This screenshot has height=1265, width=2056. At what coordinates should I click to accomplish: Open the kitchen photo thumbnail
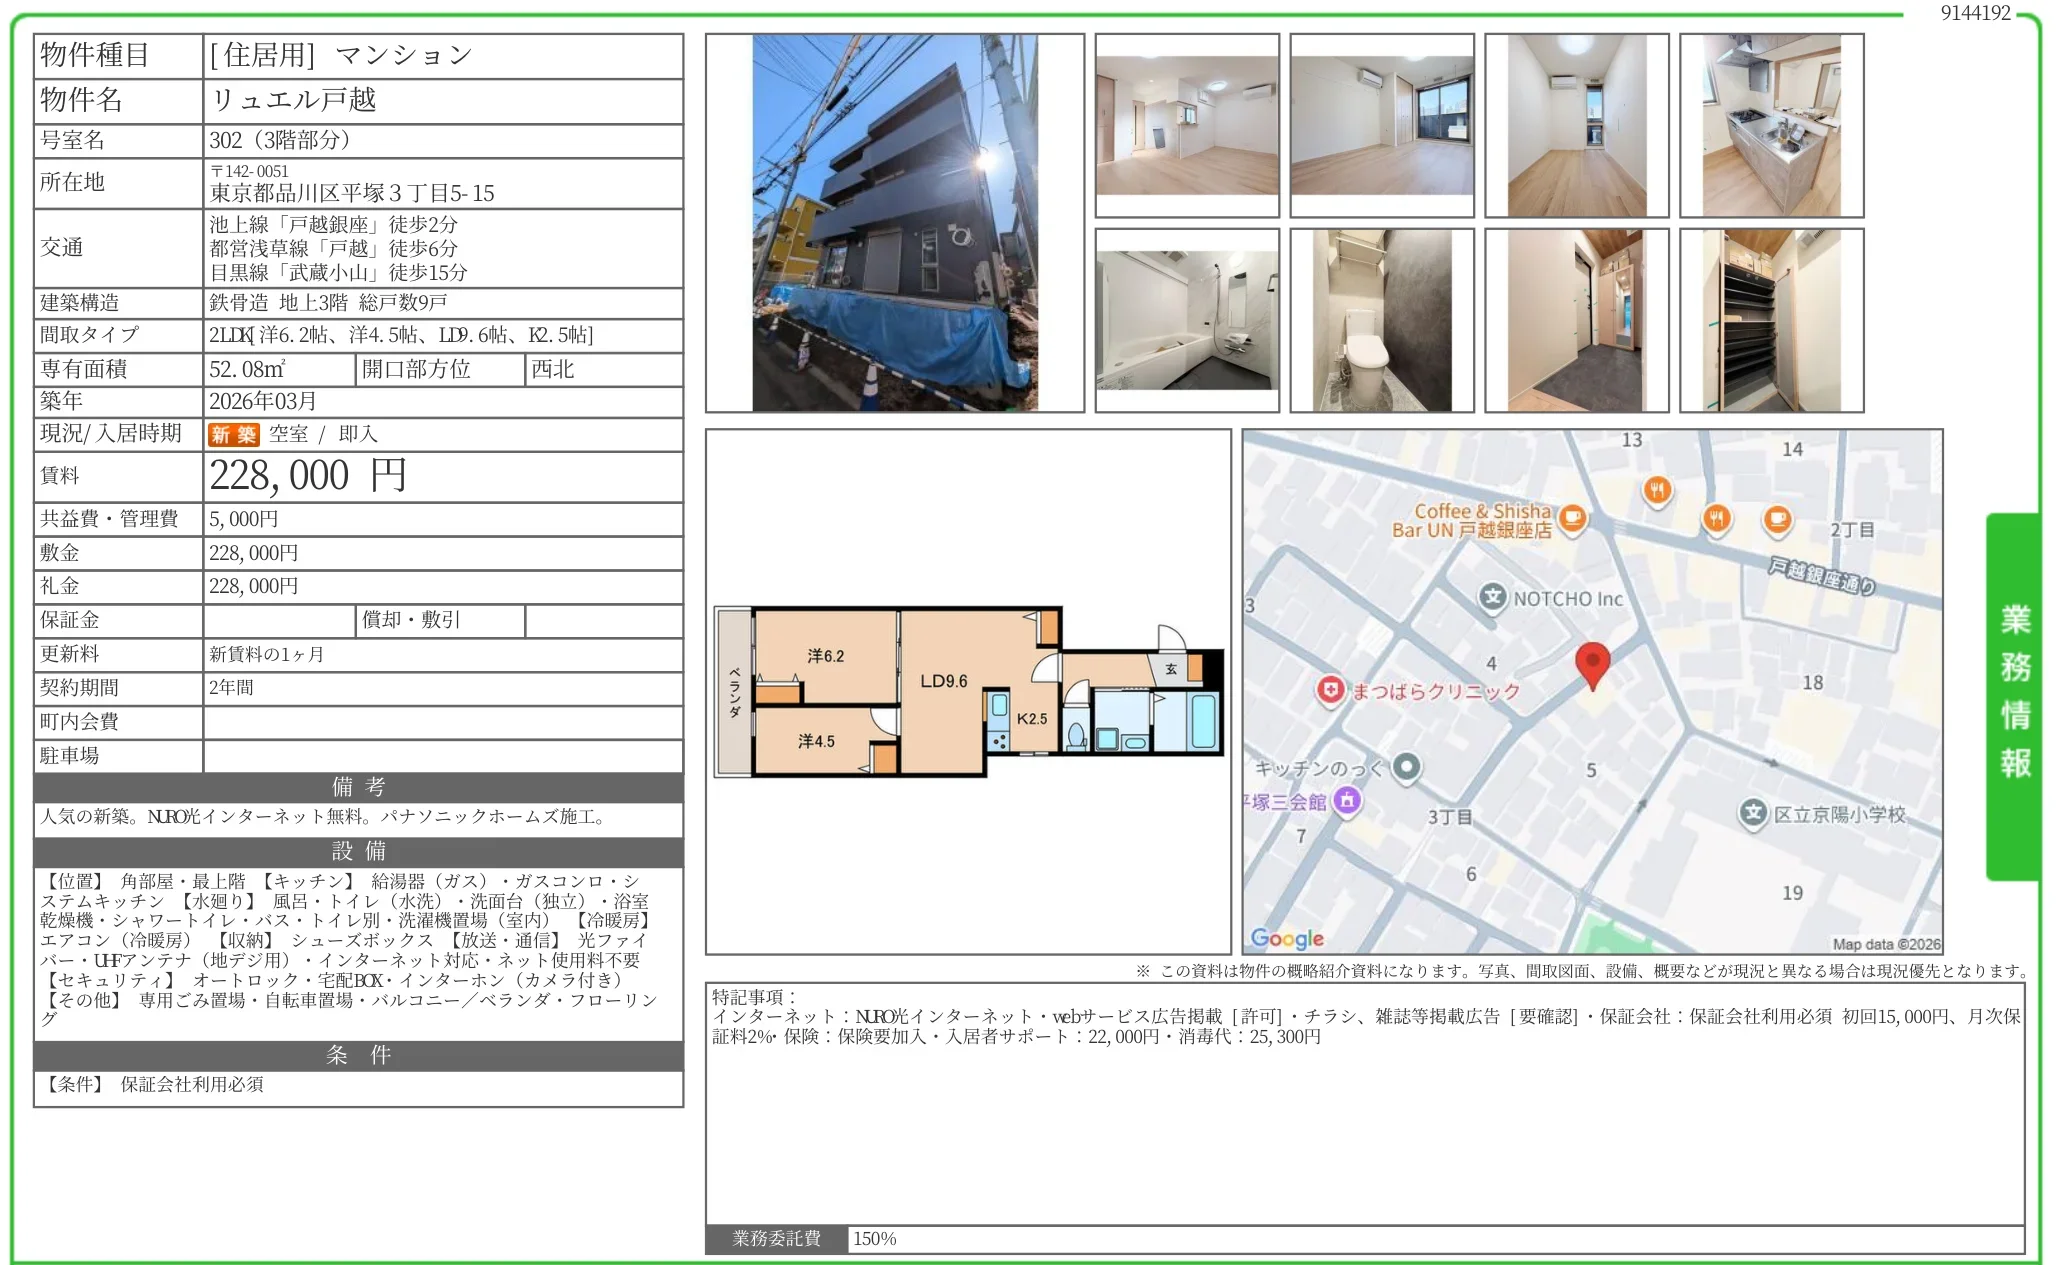[1771, 125]
